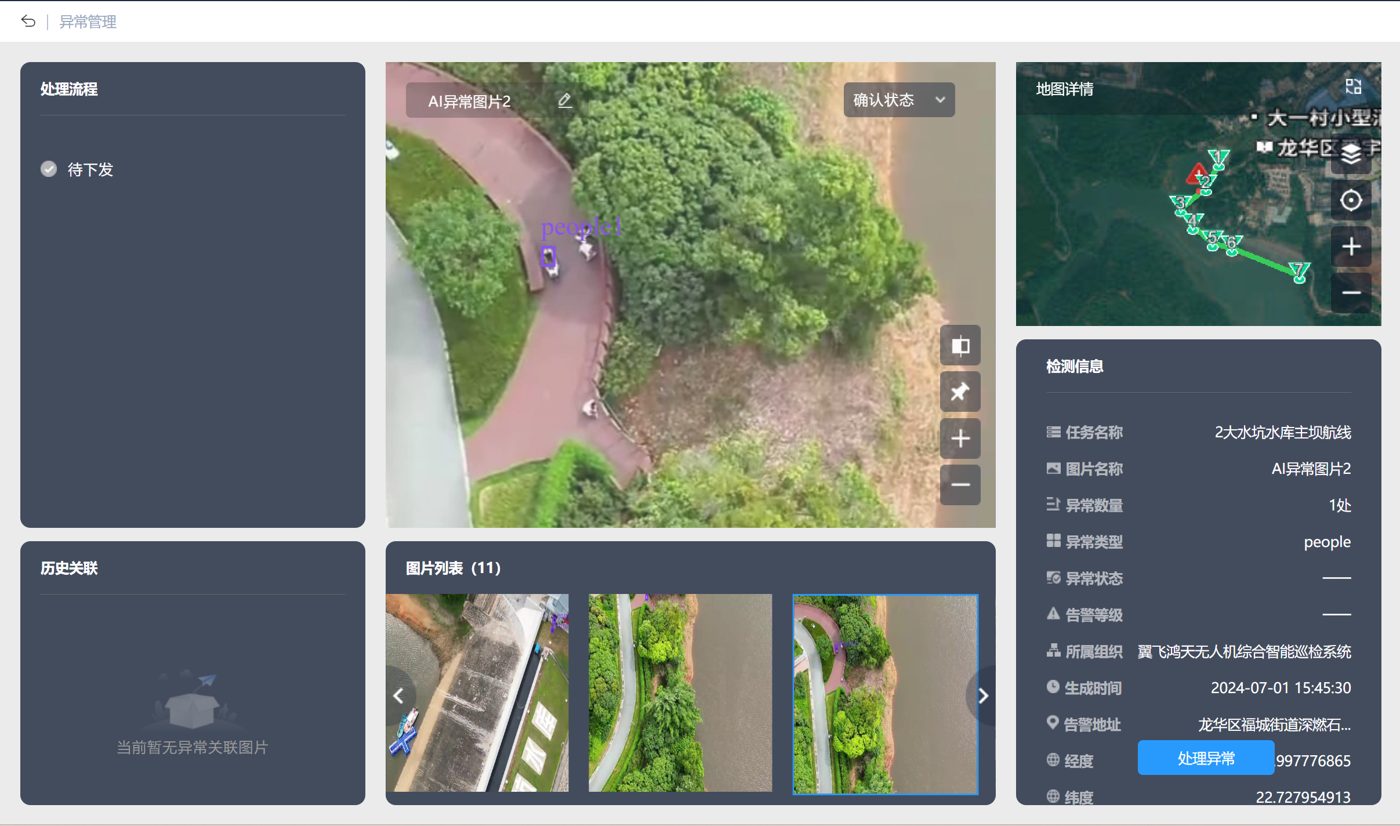
Task: Edit the AI异常图片2 name with the pencil icon
Action: (x=565, y=100)
